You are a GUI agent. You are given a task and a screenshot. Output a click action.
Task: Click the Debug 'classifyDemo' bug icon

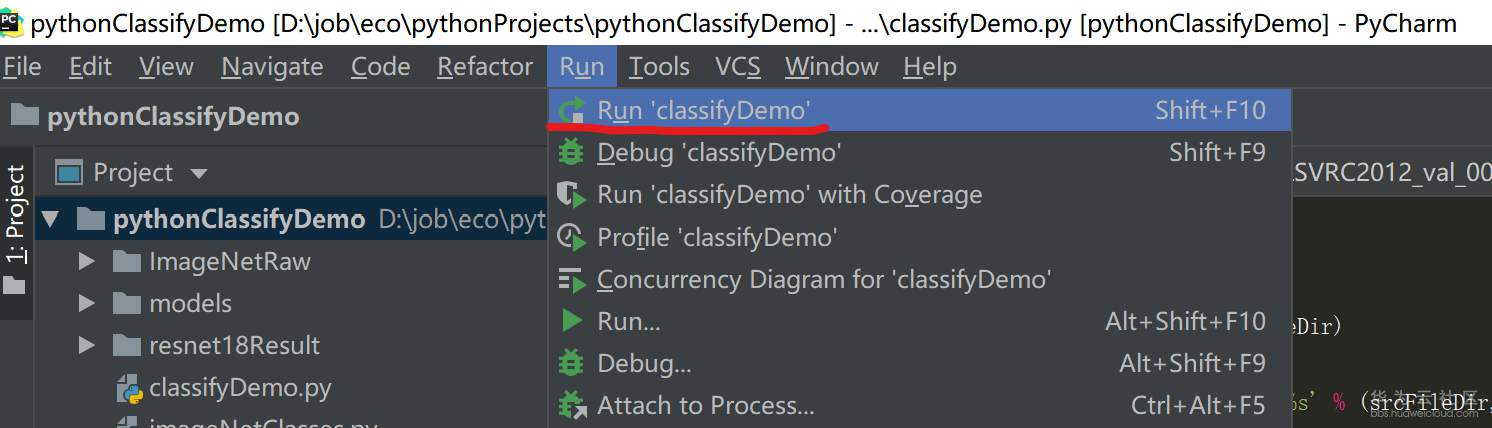point(572,153)
